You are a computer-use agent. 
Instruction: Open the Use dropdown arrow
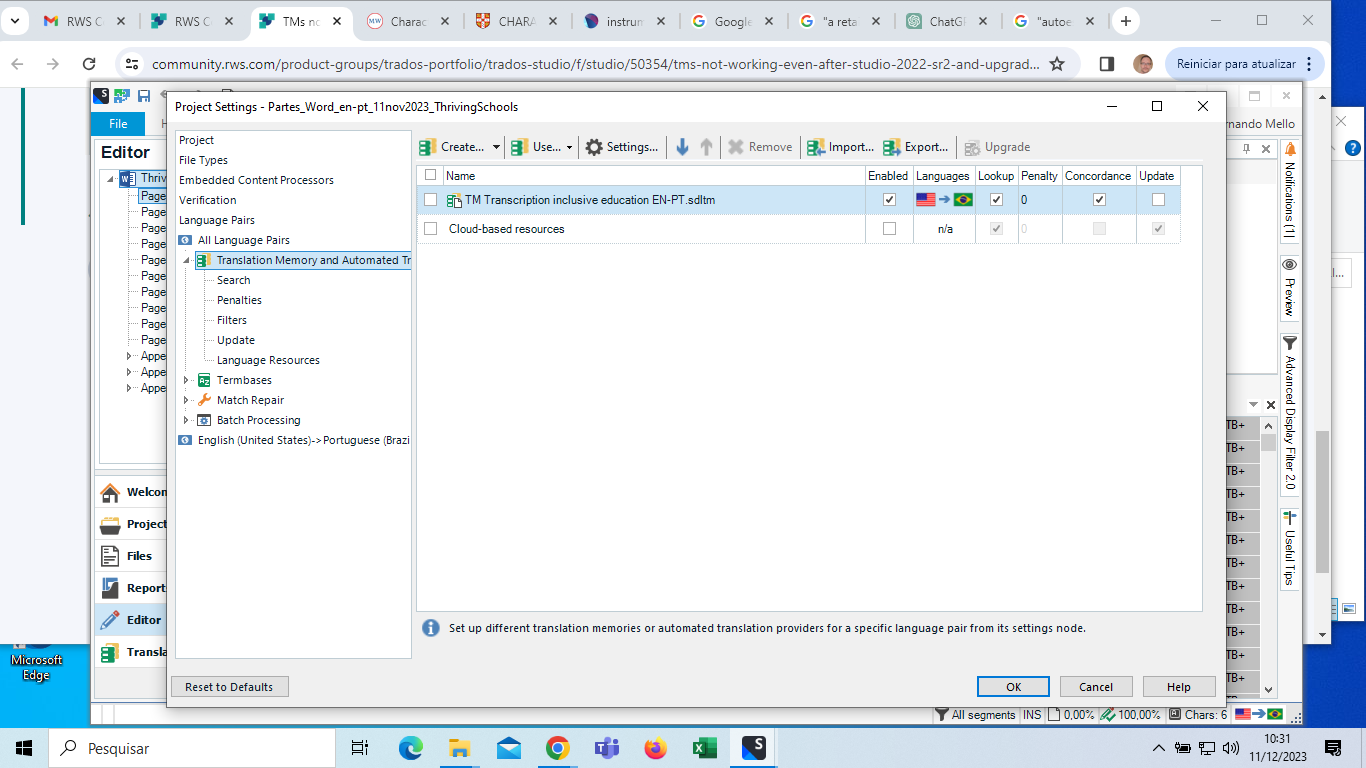click(x=570, y=147)
